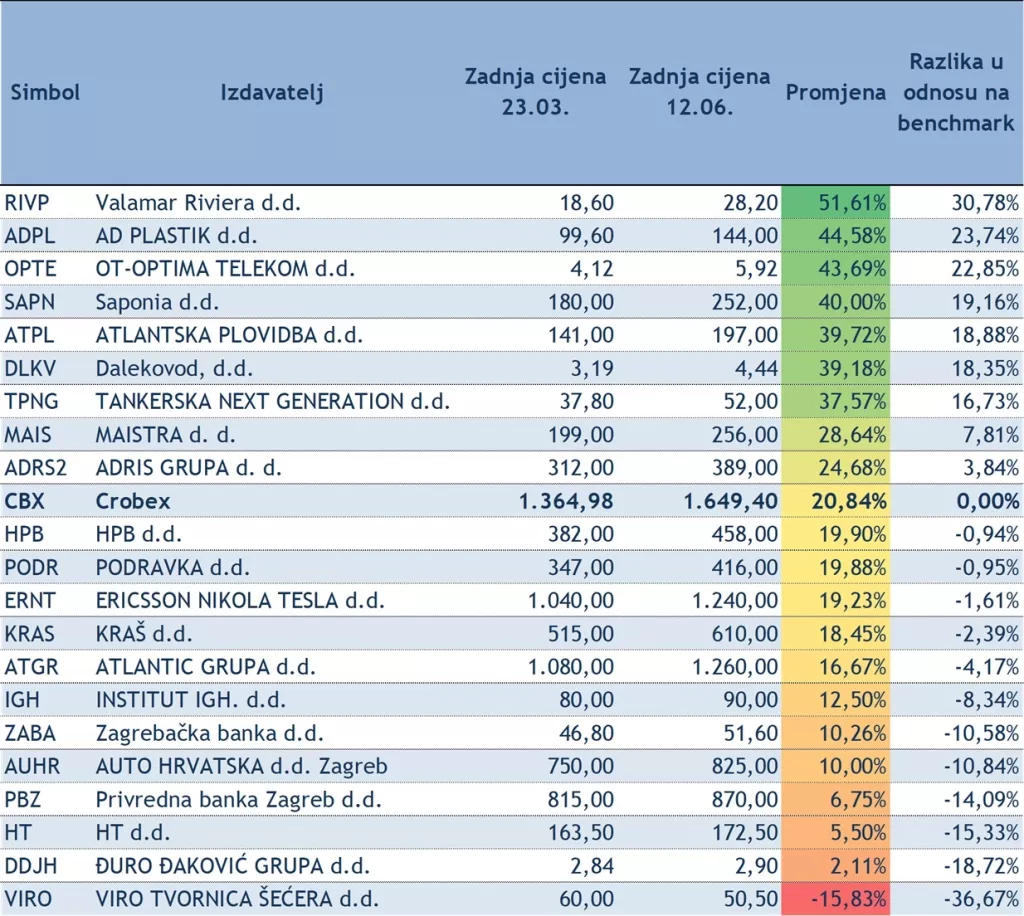Select the Izdavatelj column header
The image size is (1024, 916).
point(272,93)
